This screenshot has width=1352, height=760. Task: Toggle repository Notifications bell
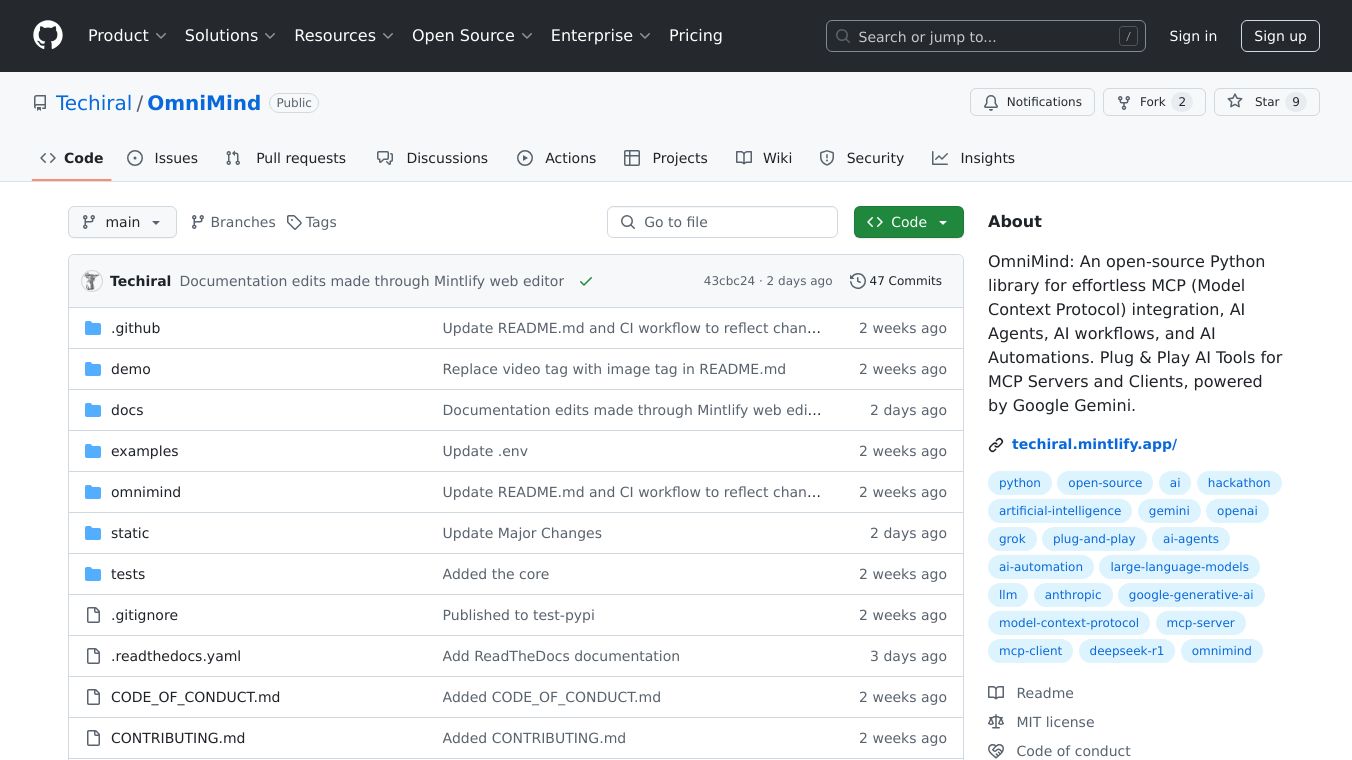click(1032, 102)
